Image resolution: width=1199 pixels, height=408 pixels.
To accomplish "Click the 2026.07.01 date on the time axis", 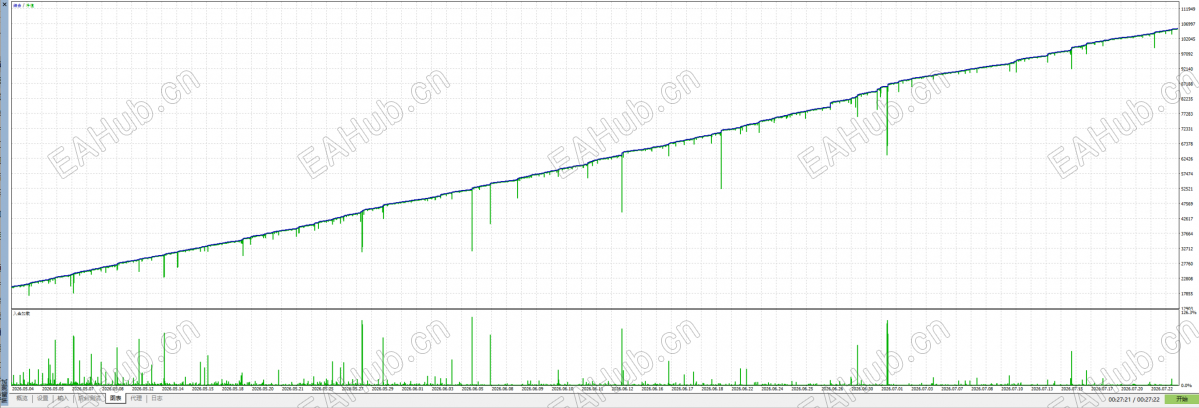I will (892, 389).
